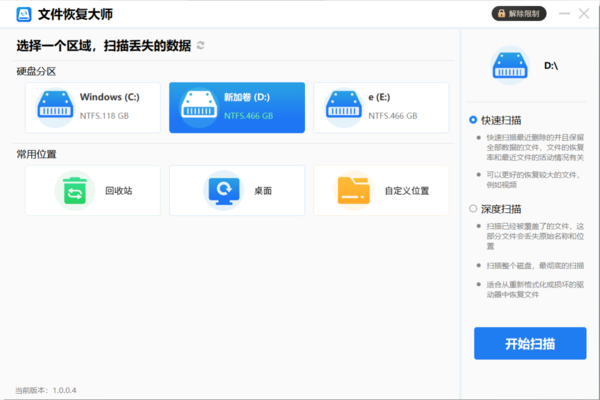
Task: Choose the e (E:) partition card
Action: pos(381,108)
